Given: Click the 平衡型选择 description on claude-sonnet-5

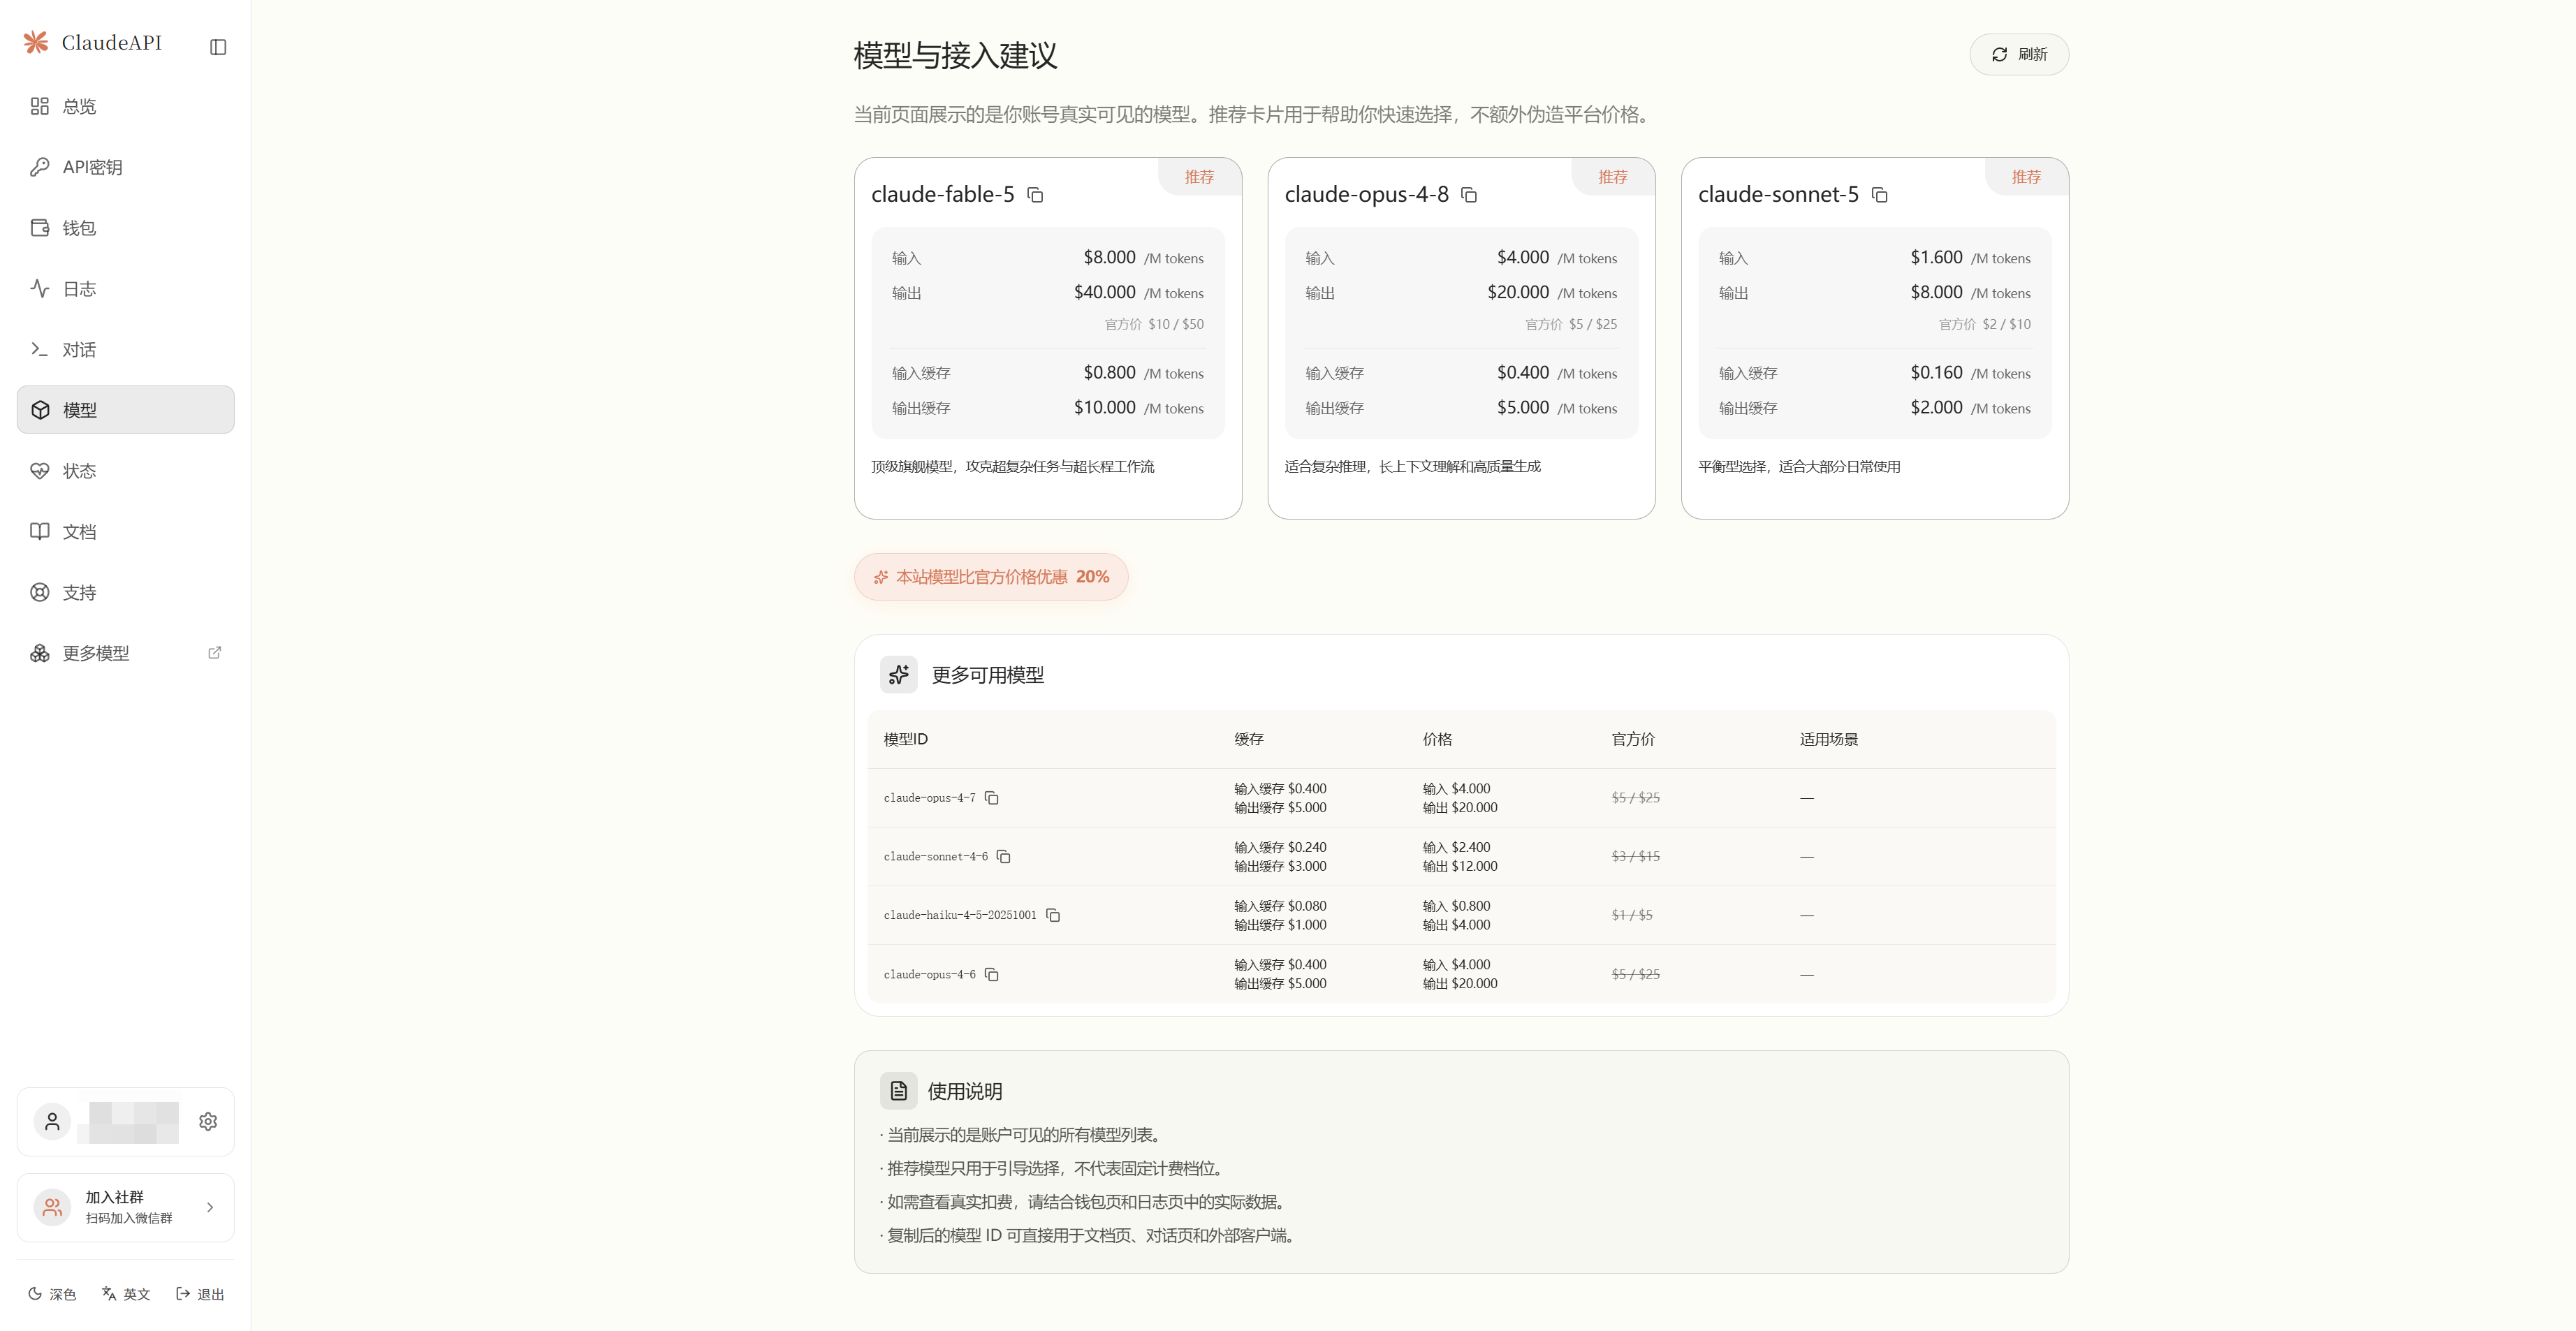Looking at the screenshot, I should [1800, 467].
